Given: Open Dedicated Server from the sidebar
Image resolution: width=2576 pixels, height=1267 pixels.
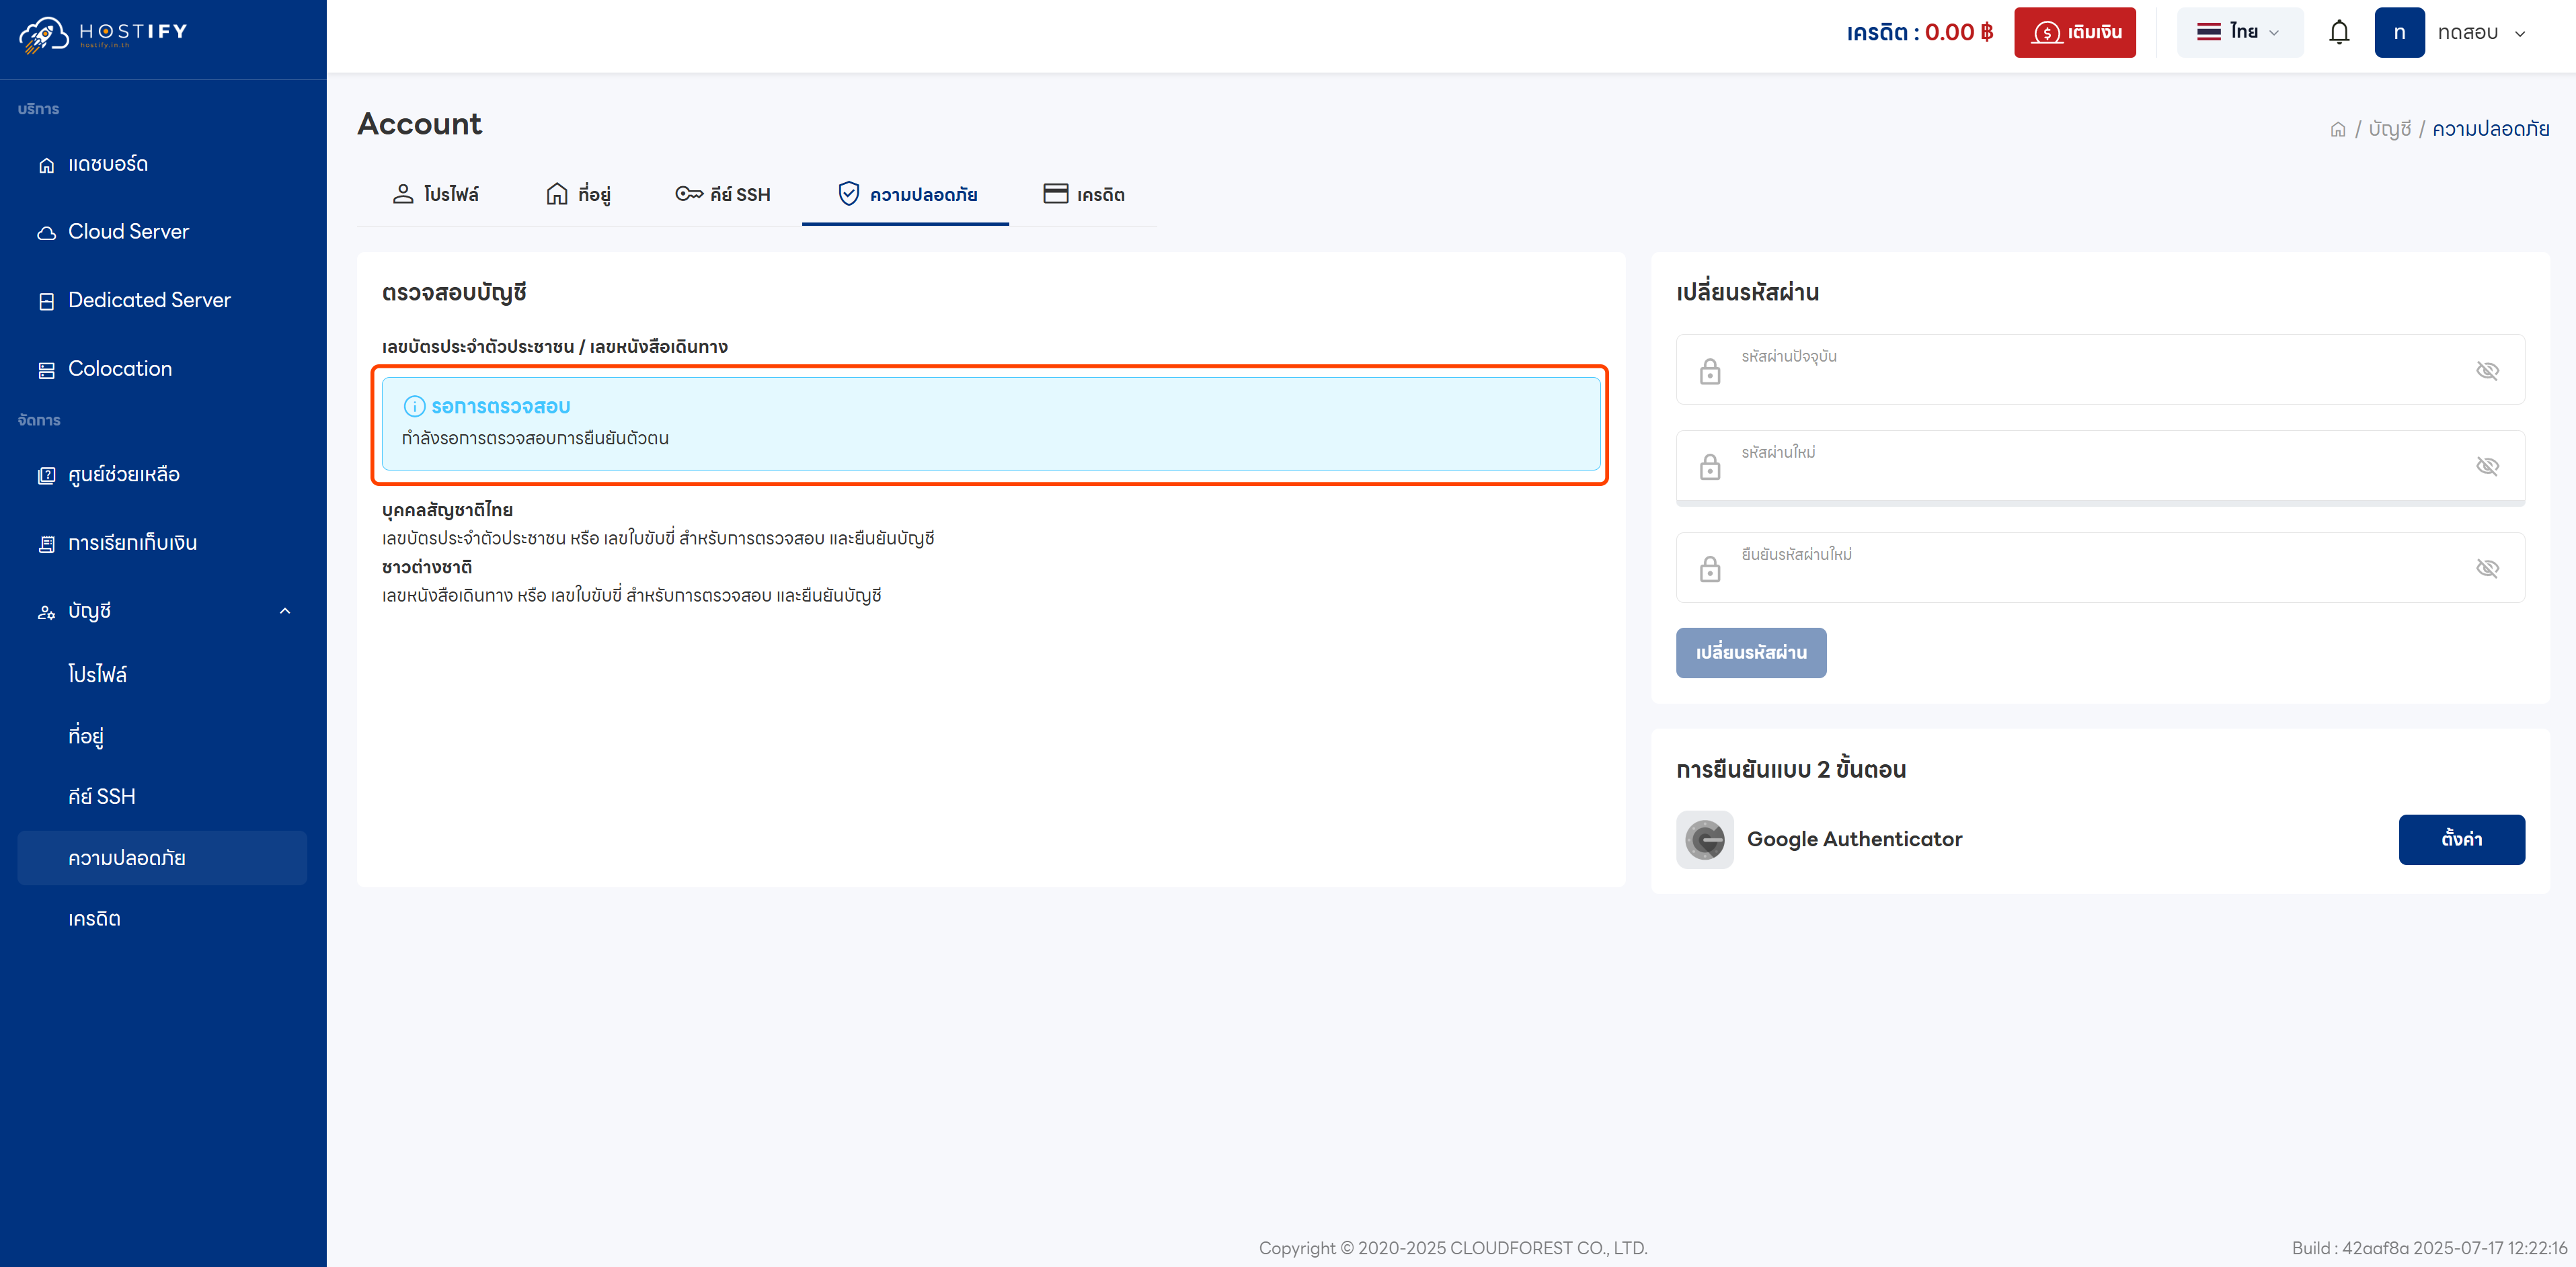Looking at the screenshot, I should point(149,300).
